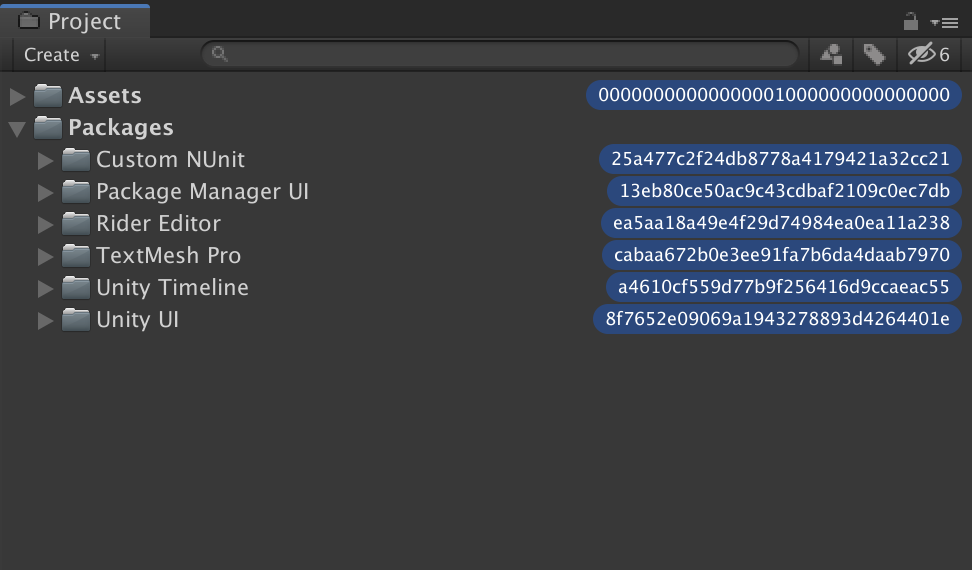Click the Assets folder icon

pyautogui.click(x=48, y=96)
